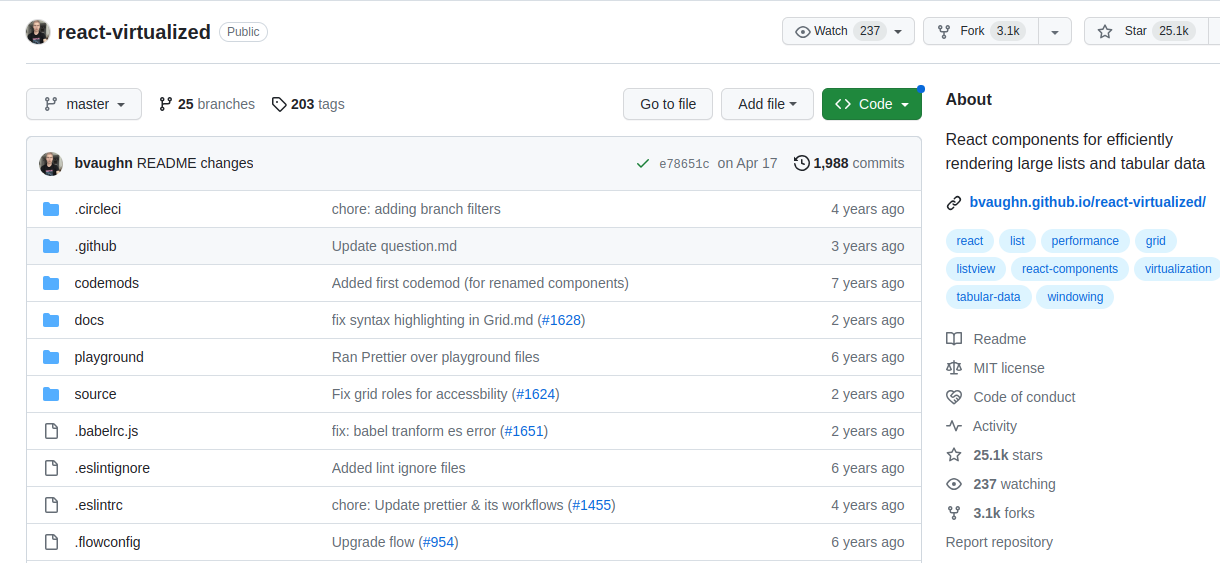Click the source folder icon
The height and width of the screenshot is (563, 1220).
pyautogui.click(x=52, y=394)
